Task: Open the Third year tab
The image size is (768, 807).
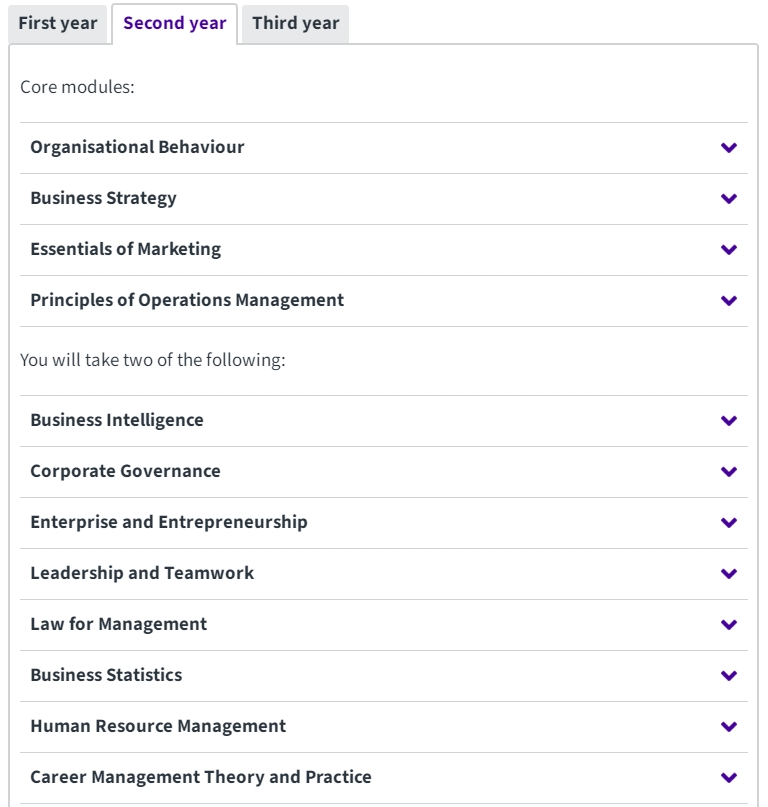Action: point(295,24)
